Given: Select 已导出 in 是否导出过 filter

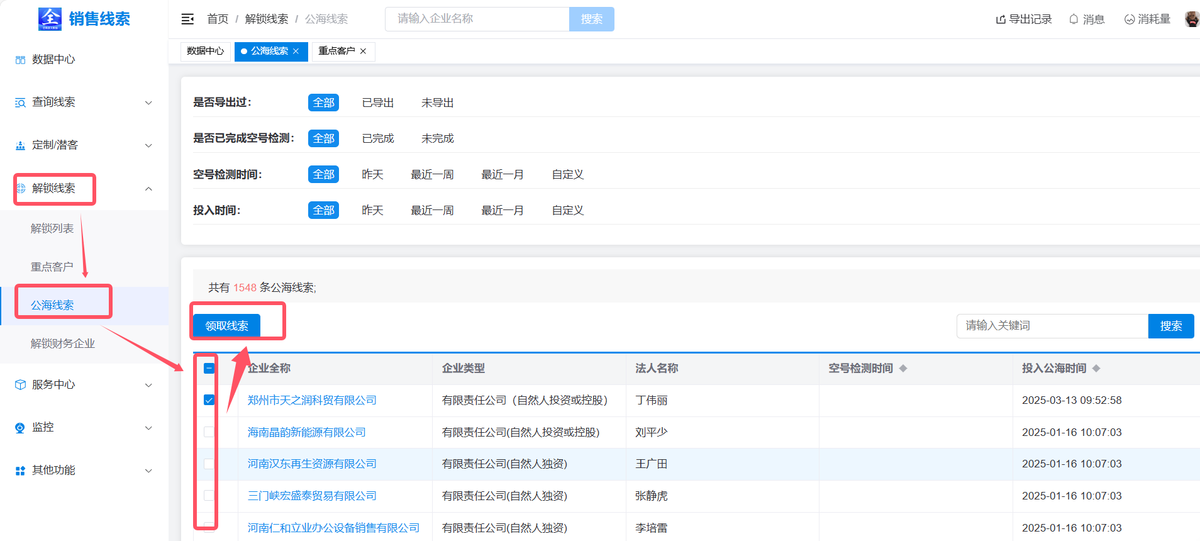Looking at the screenshot, I should 378,103.
